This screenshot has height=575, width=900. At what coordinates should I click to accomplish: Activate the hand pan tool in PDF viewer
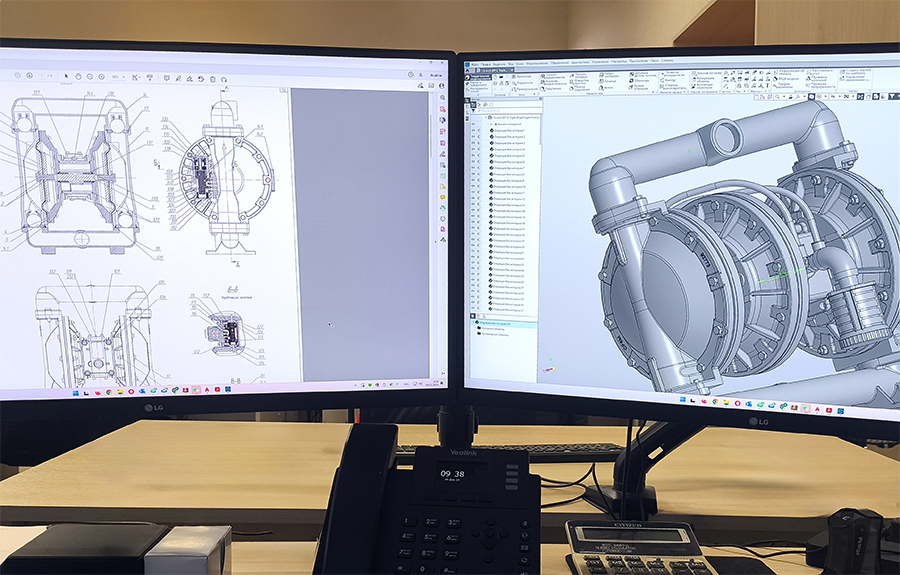[78, 76]
